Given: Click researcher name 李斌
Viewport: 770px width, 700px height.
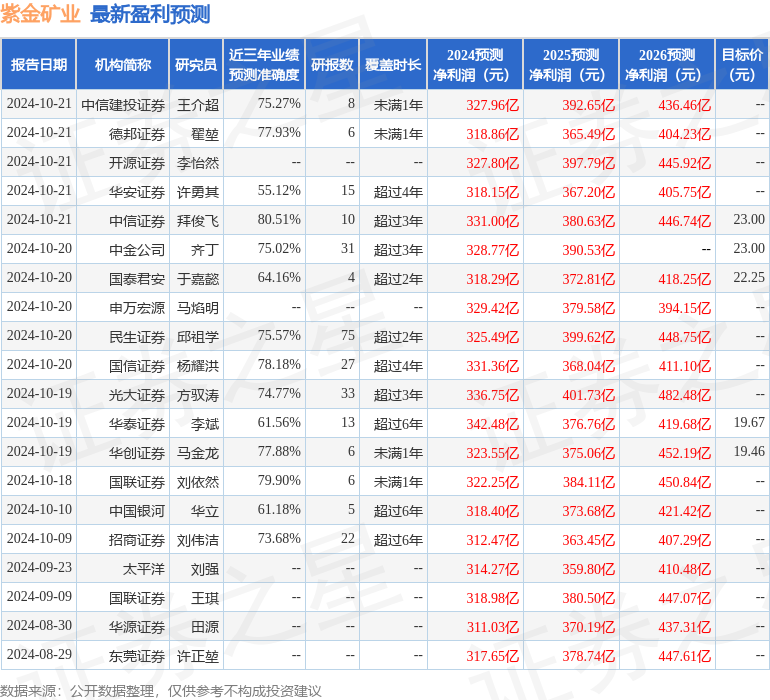Looking at the screenshot, I should pos(205,424).
